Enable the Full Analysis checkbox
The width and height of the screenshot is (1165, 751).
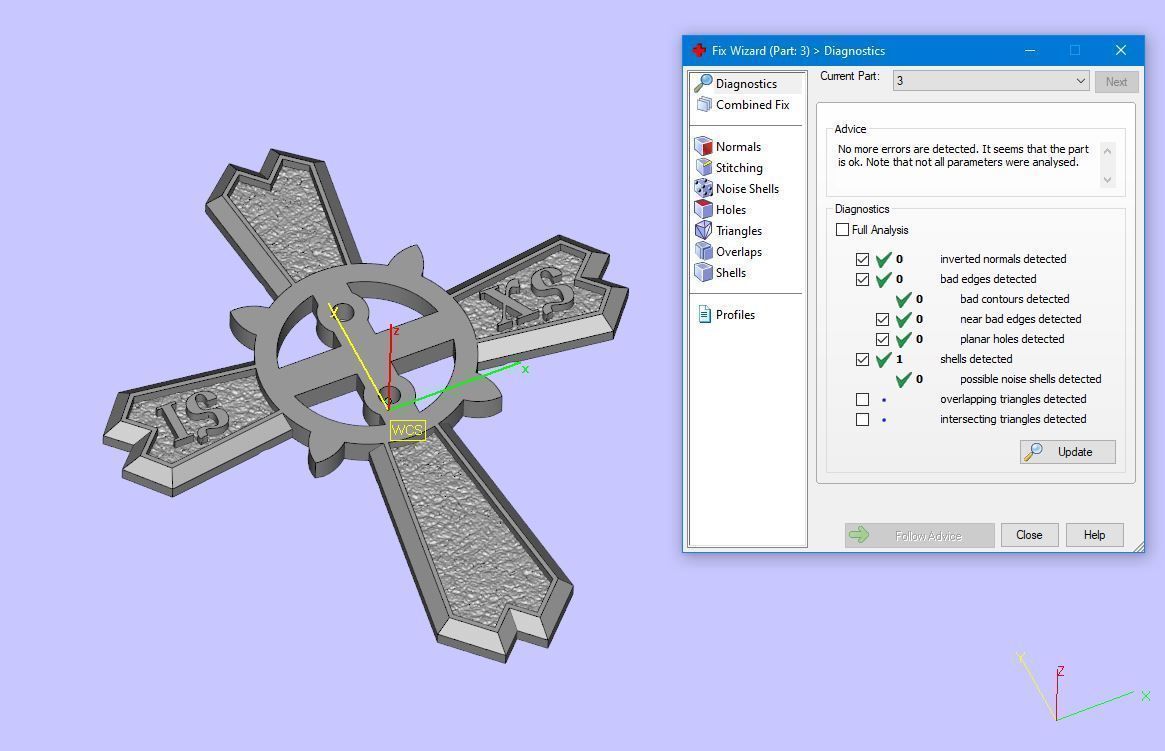coord(842,230)
